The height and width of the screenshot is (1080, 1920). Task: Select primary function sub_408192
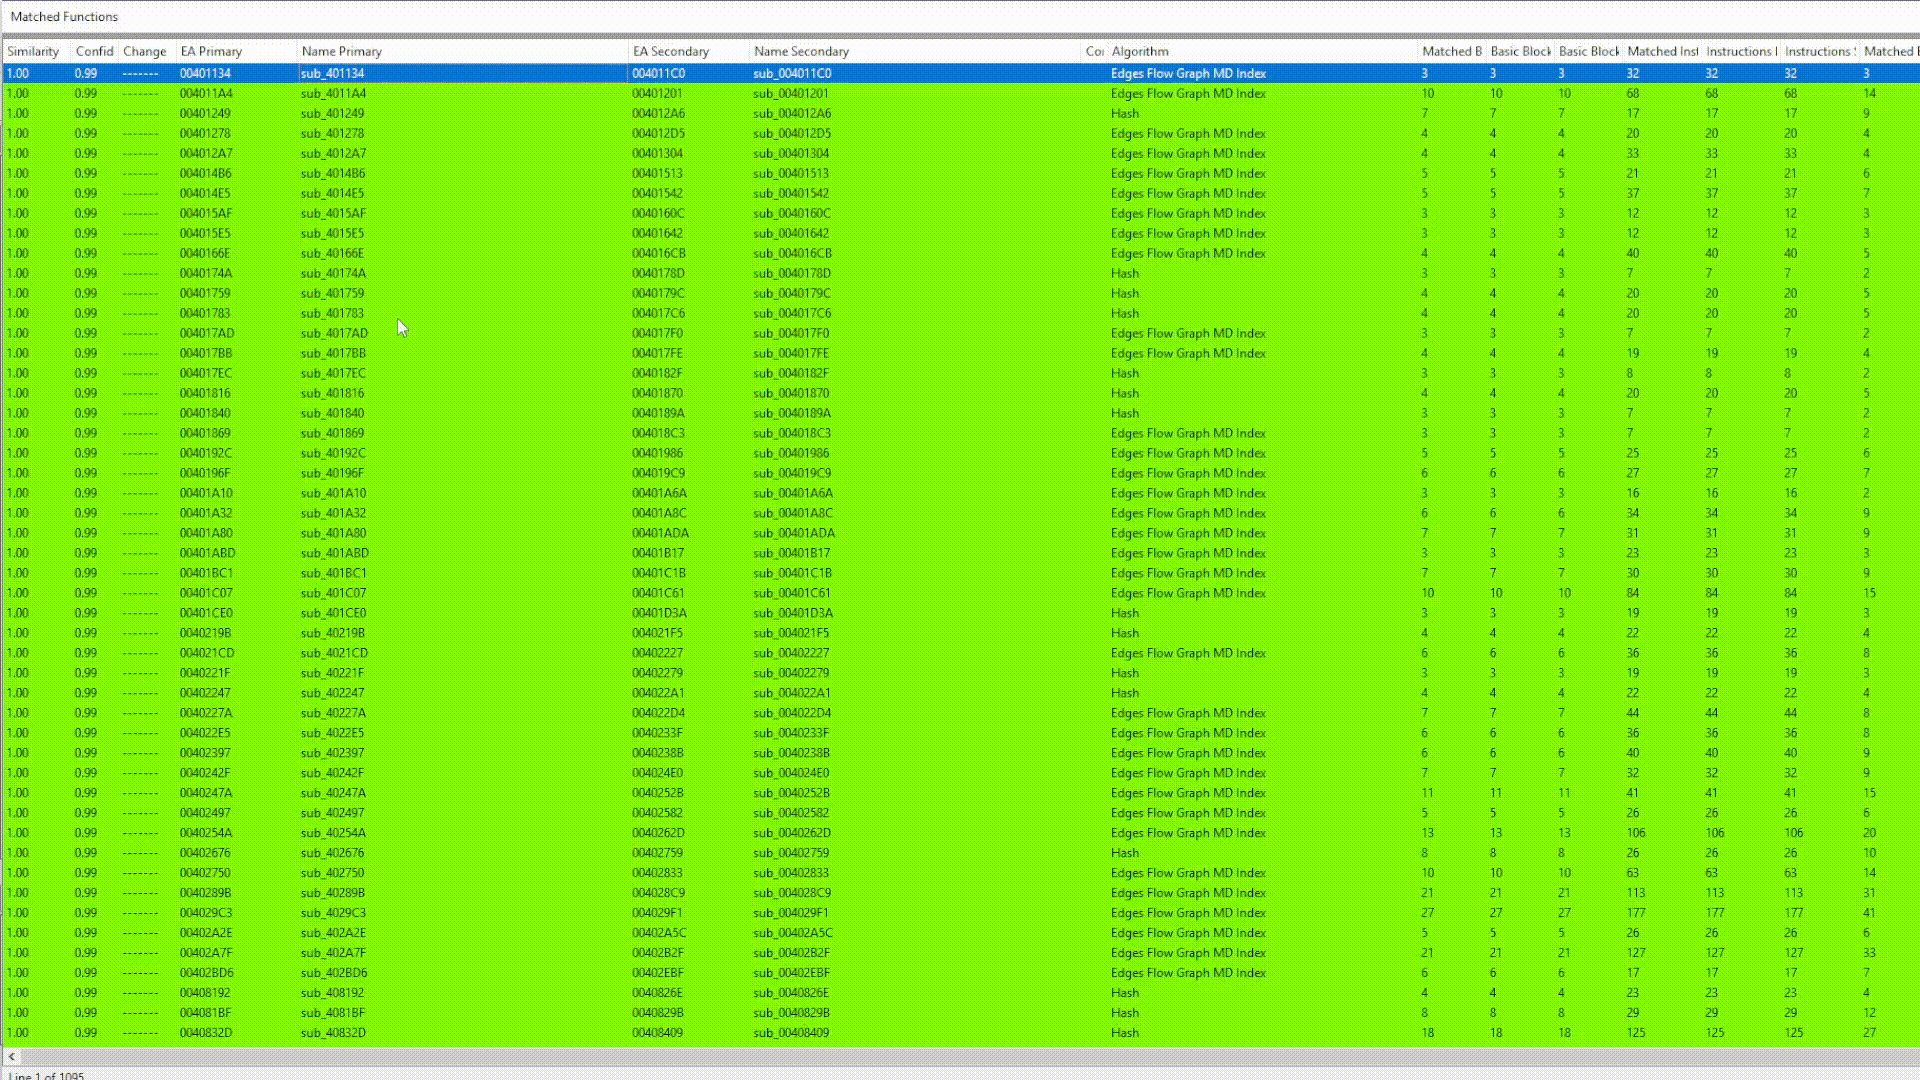tap(332, 993)
